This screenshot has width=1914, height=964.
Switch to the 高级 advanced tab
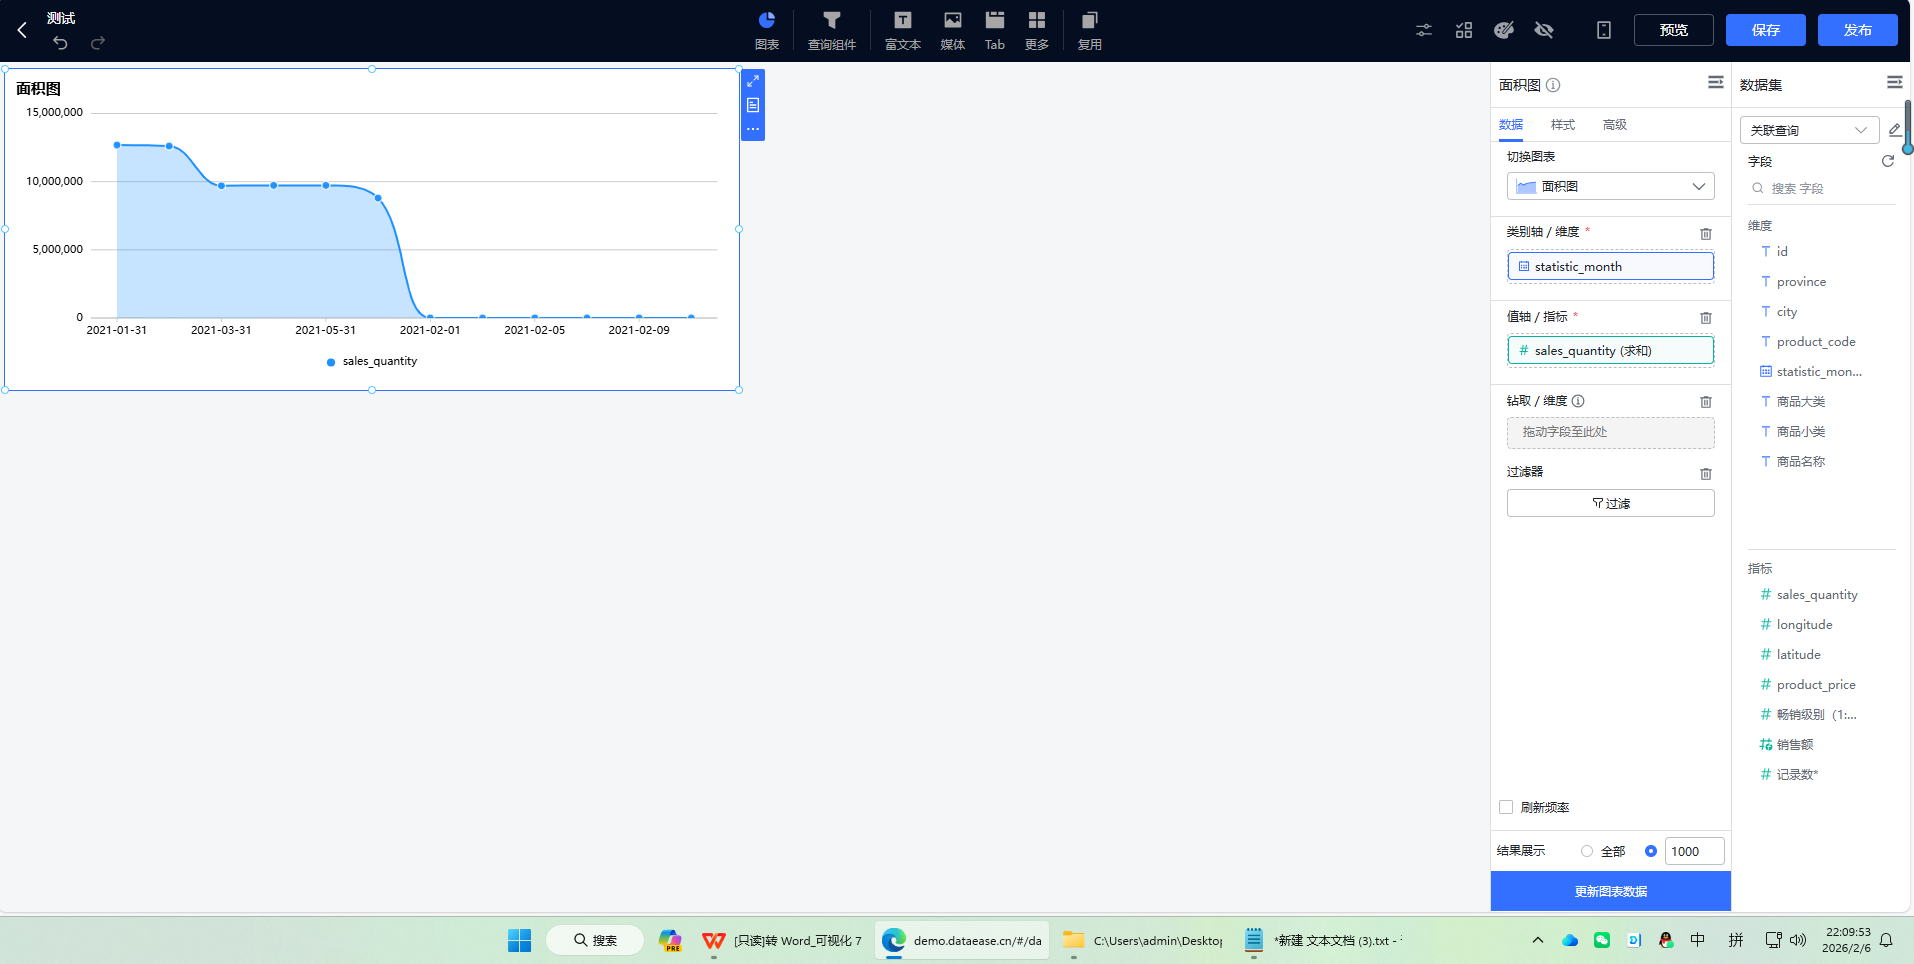coord(1615,125)
